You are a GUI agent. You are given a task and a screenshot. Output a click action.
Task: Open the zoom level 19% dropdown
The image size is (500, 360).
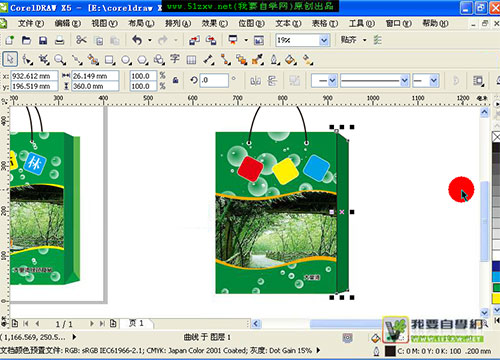click(324, 40)
